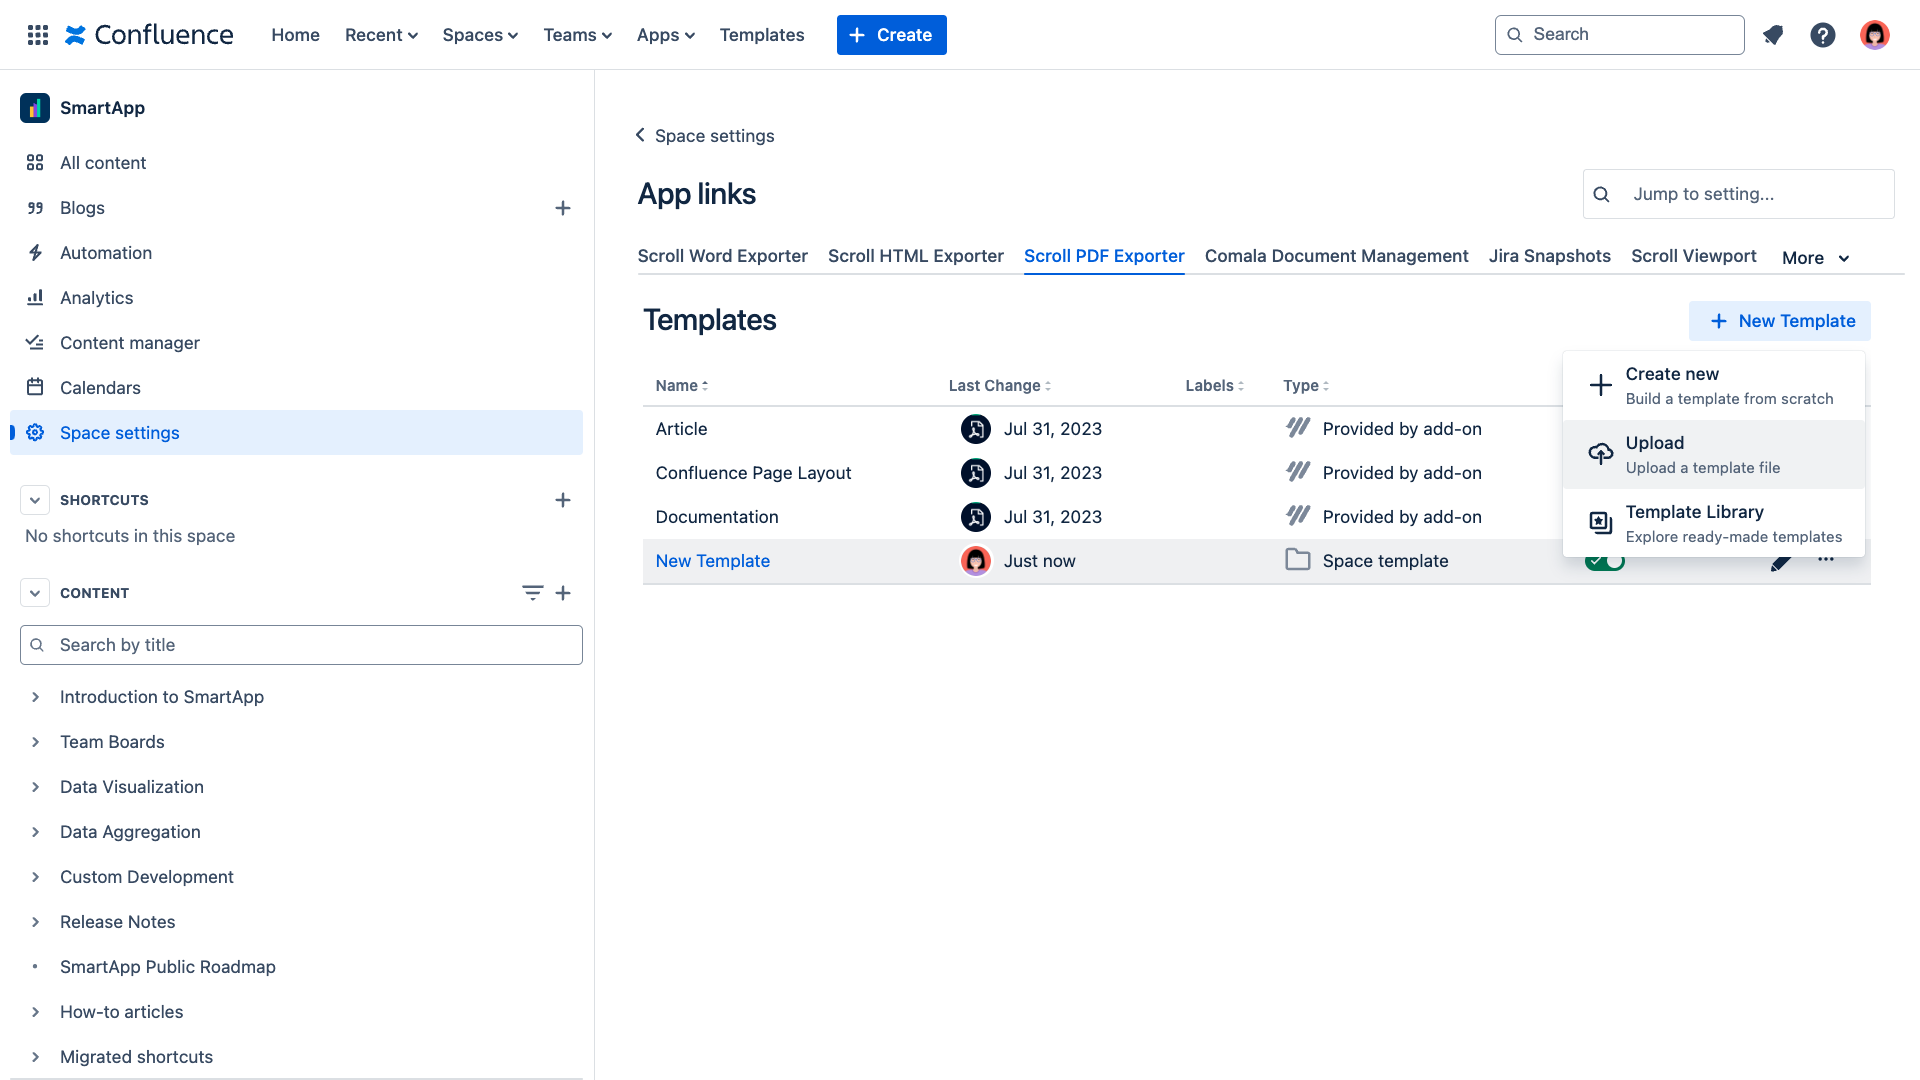The height and width of the screenshot is (1080, 1920).
Task: Open the notifications bell icon
Action: (x=1773, y=35)
